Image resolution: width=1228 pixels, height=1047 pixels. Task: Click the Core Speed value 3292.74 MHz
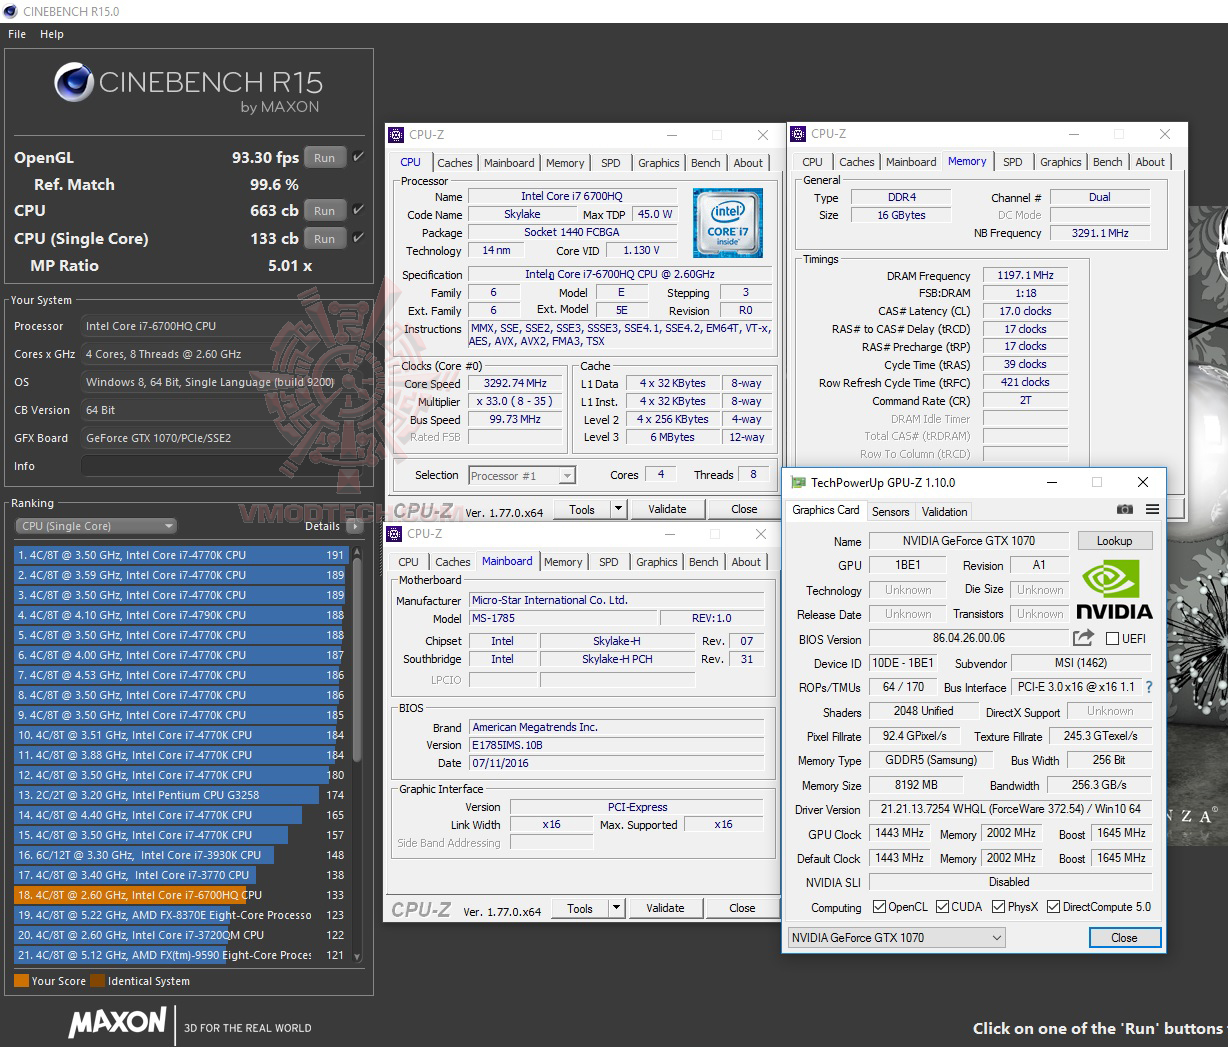516,383
